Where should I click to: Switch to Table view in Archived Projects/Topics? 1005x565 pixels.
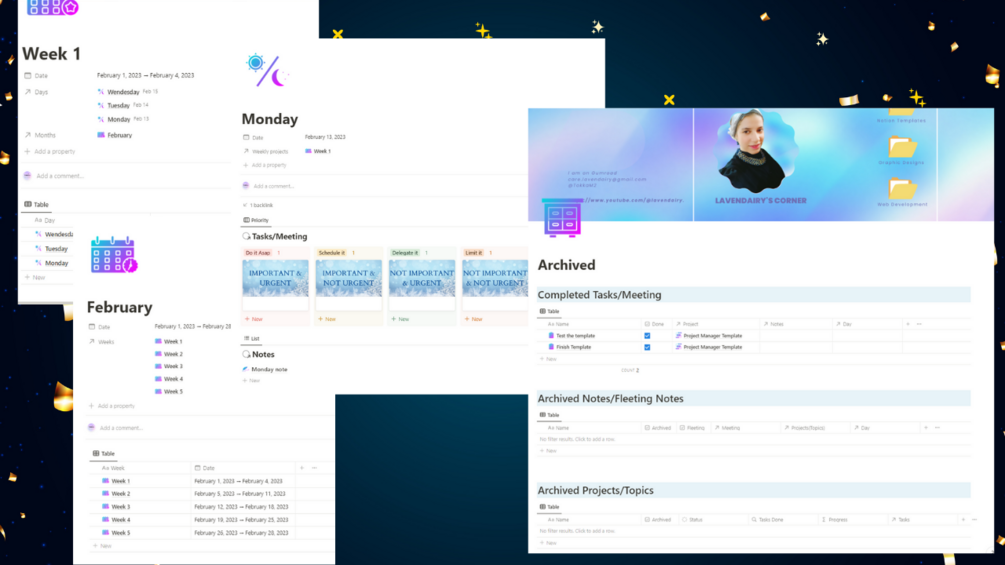tap(549, 507)
